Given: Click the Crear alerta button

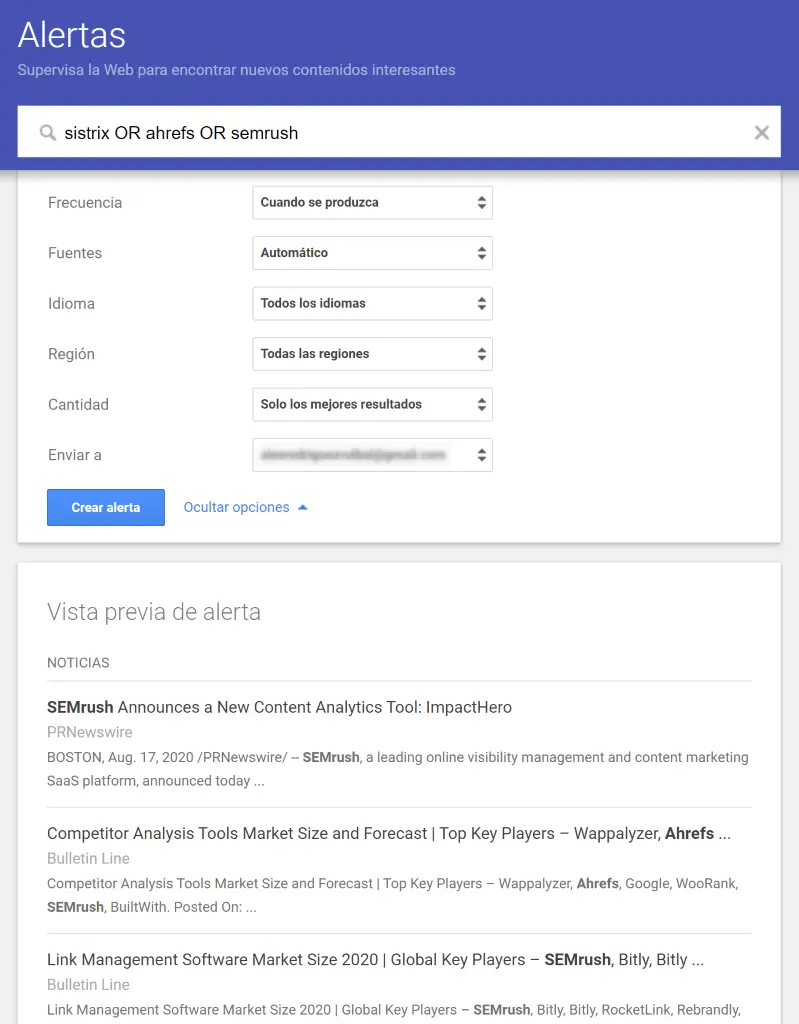Looking at the screenshot, I should tap(105, 507).
